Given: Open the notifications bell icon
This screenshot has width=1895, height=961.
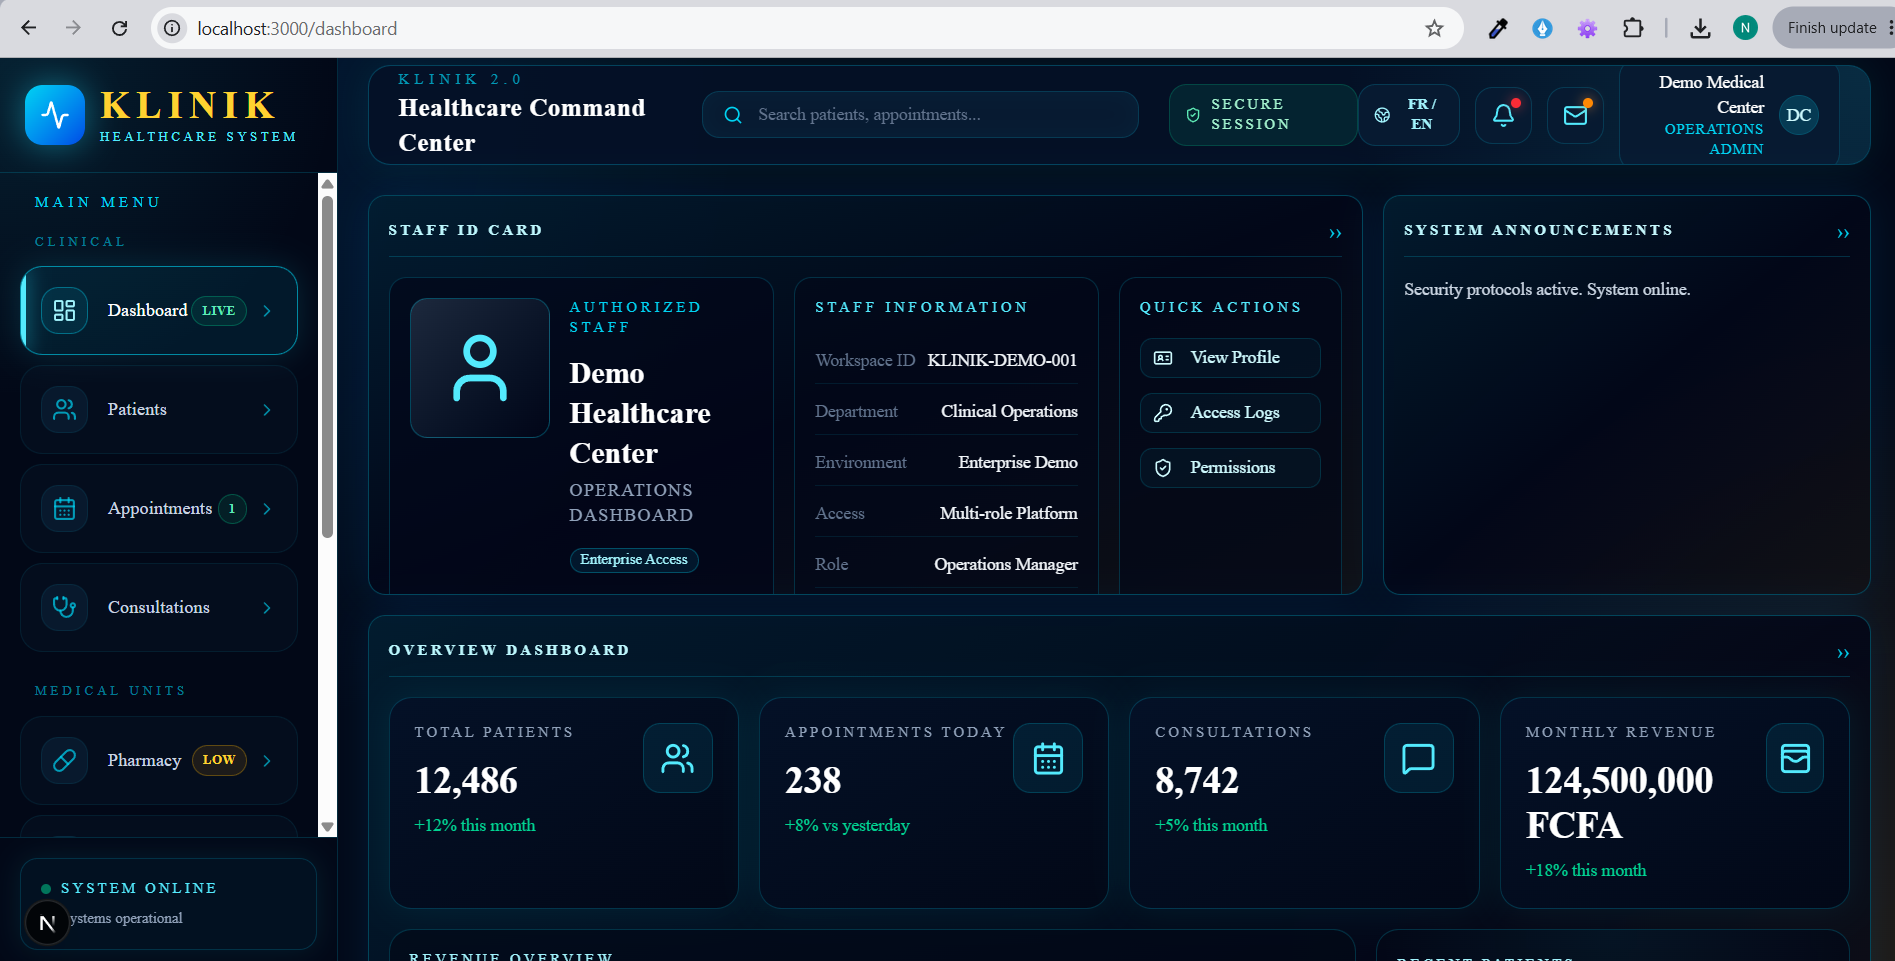Looking at the screenshot, I should click(1503, 115).
